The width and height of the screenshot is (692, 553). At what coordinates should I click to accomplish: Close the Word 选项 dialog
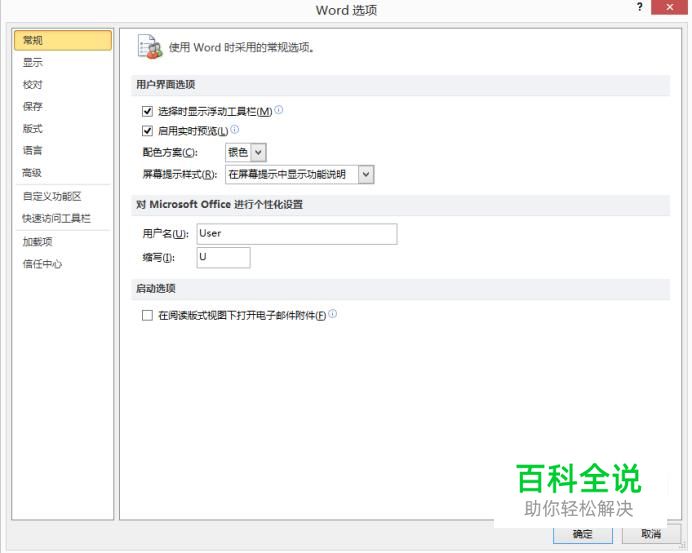coord(669,7)
